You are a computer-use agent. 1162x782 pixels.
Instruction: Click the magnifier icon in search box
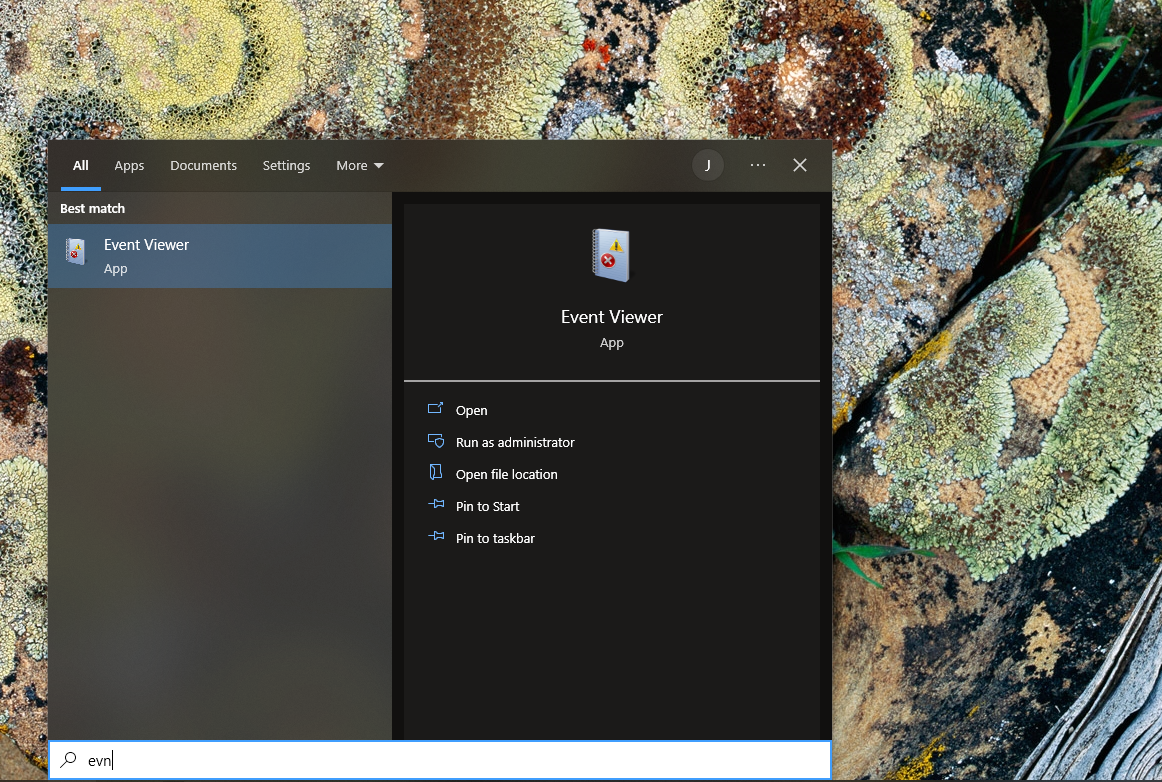point(68,759)
